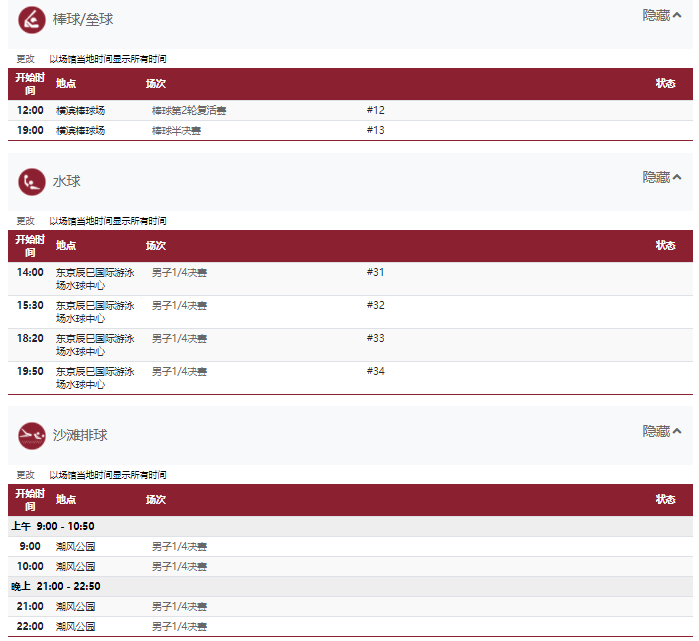
Task: Click match number #34
Action: click(x=375, y=371)
